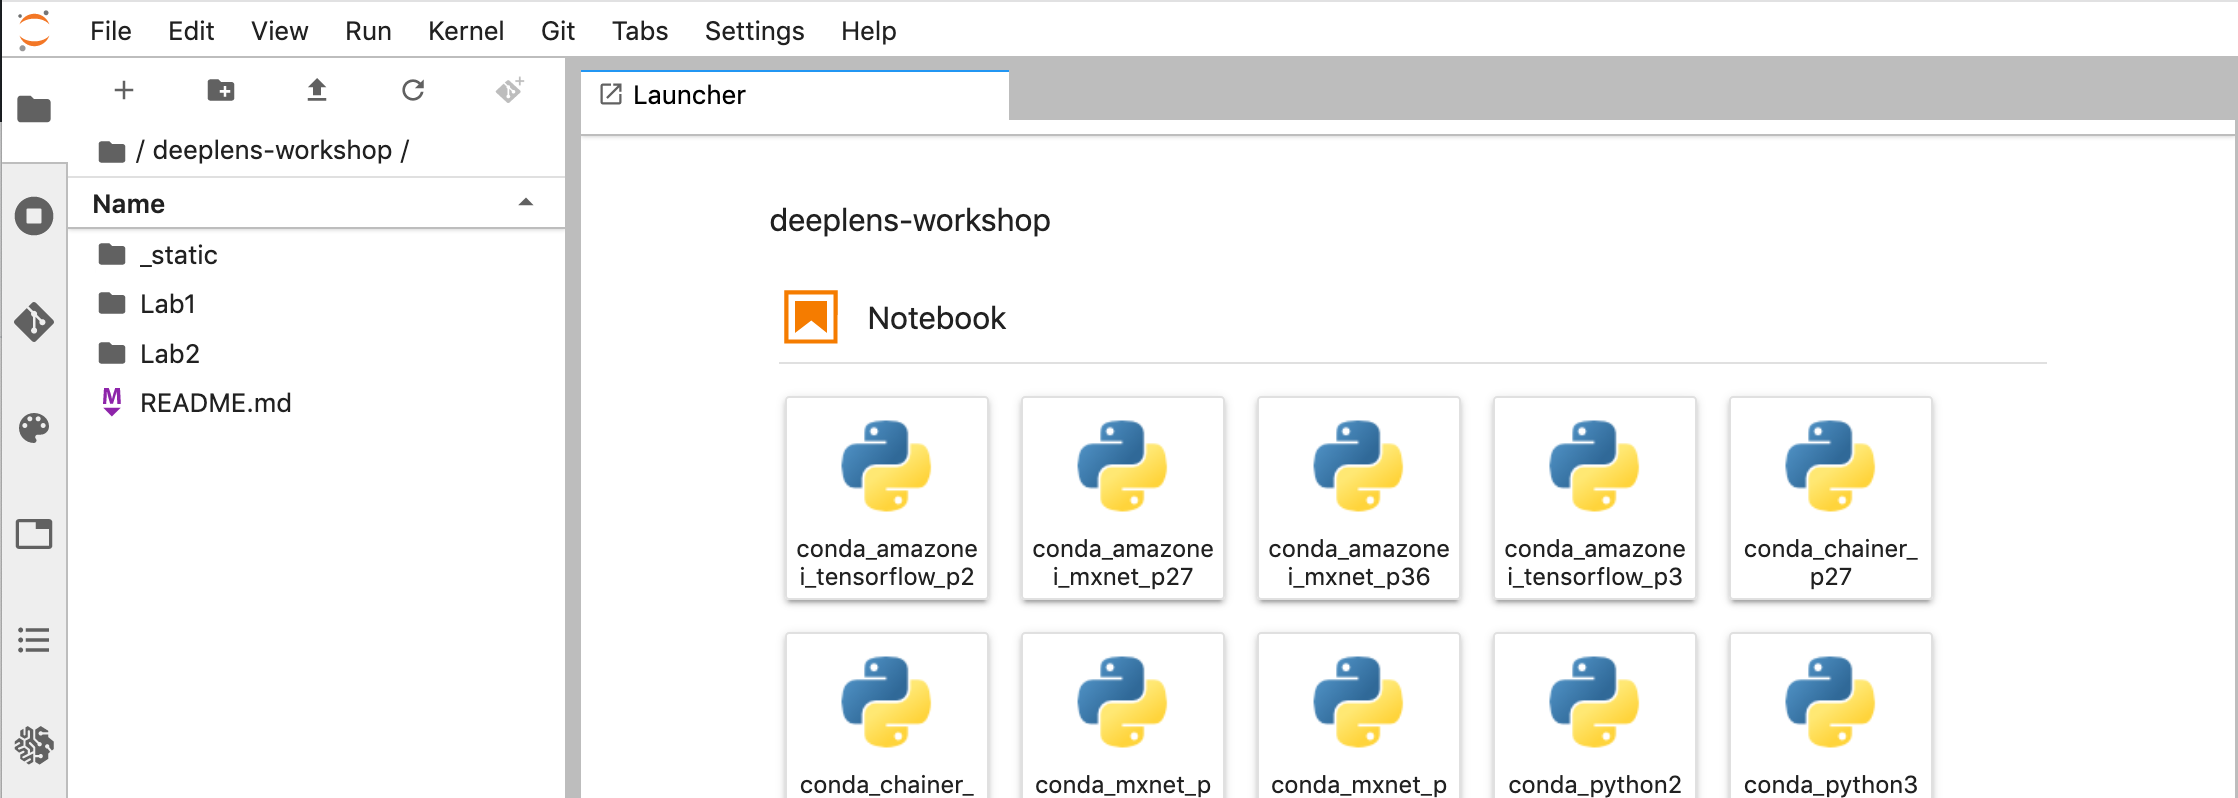Launch conda_python3 notebook kernel
The width and height of the screenshot is (2238, 798).
[x=1831, y=716]
